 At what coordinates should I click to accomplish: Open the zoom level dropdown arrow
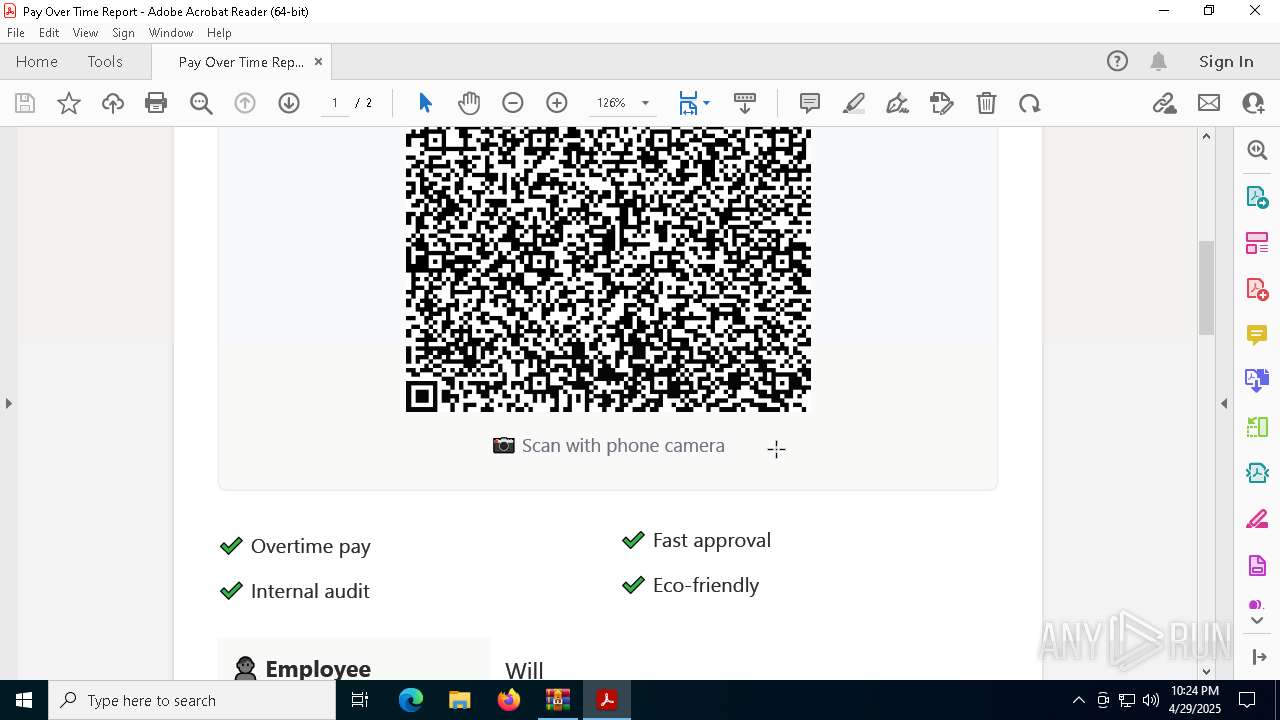pyautogui.click(x=645, y=103)
